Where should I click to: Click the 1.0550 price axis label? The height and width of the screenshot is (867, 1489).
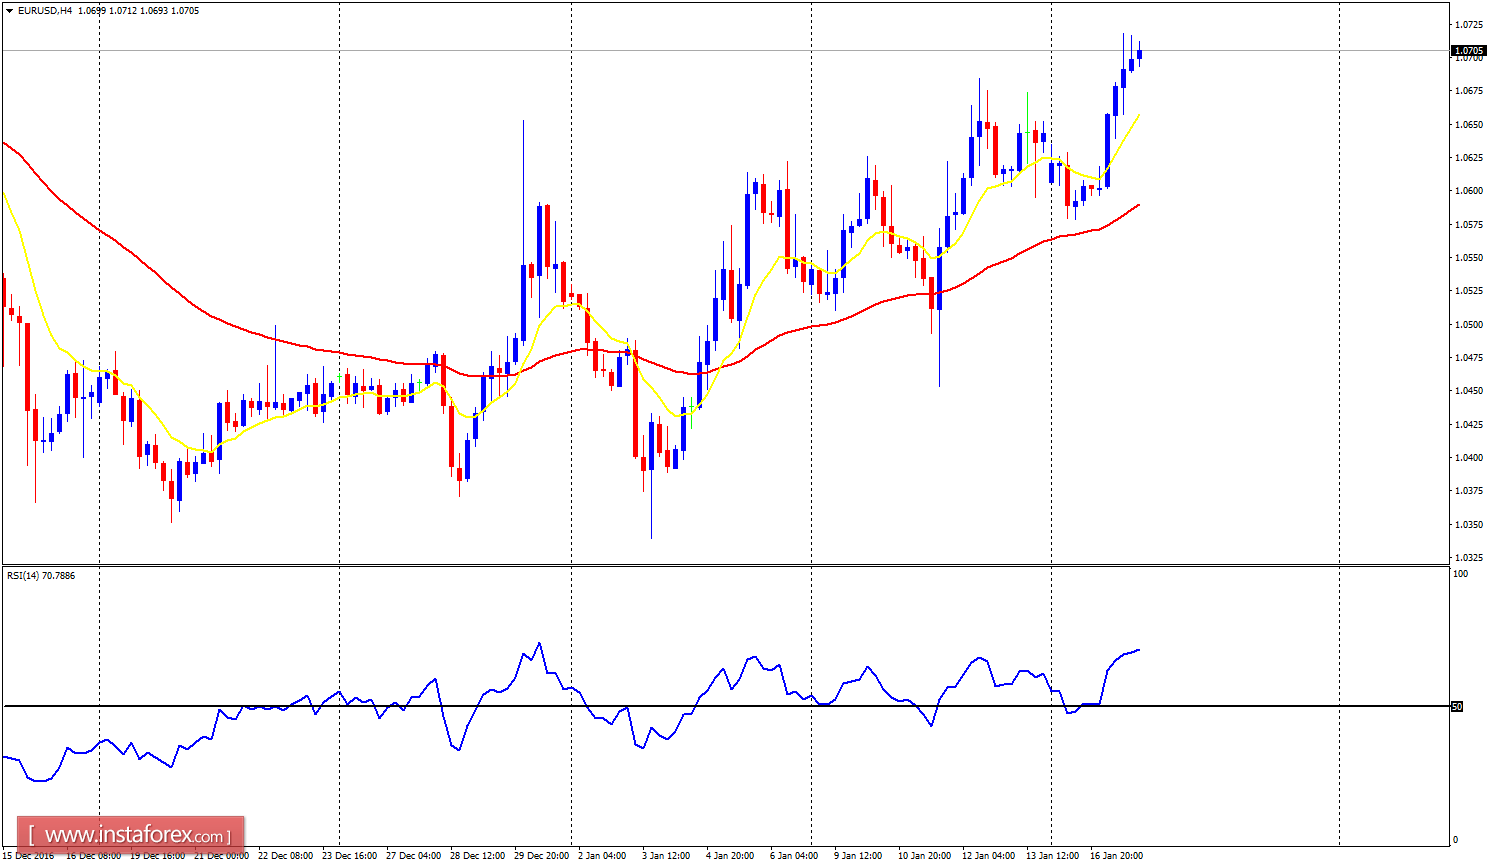point(1468,258)
